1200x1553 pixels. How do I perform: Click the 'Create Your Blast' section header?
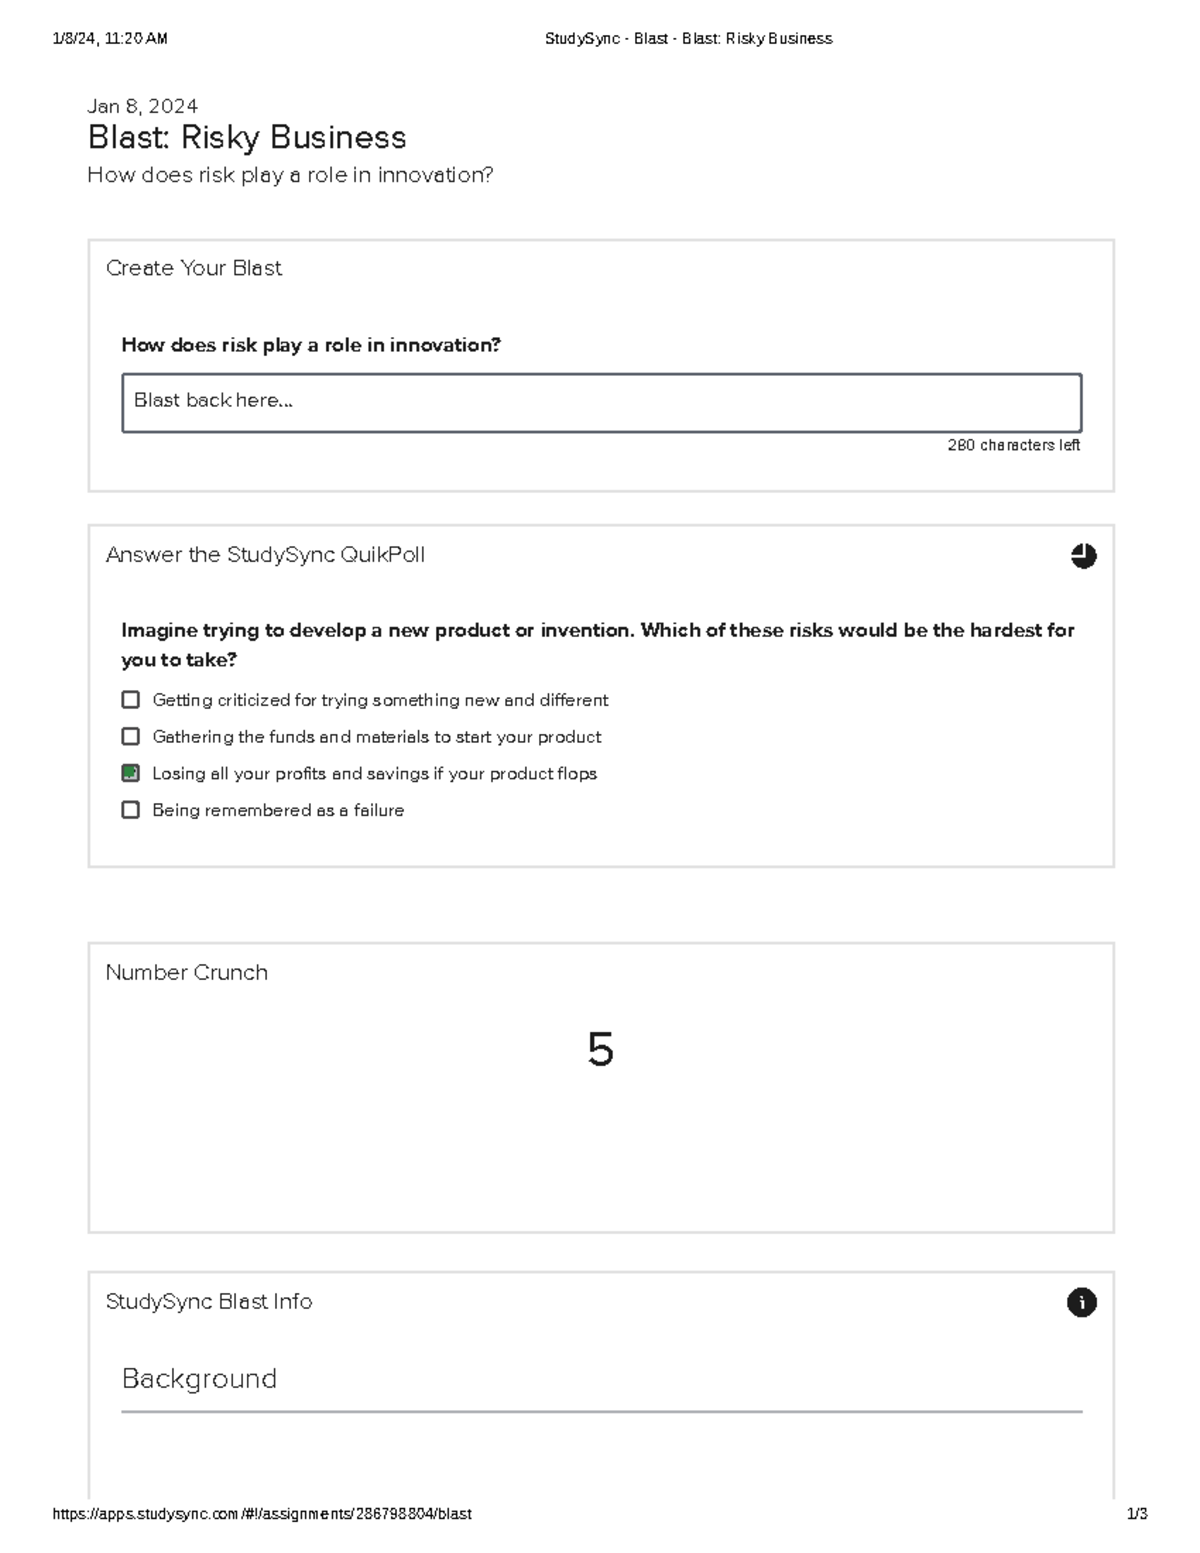coord(195,268)
